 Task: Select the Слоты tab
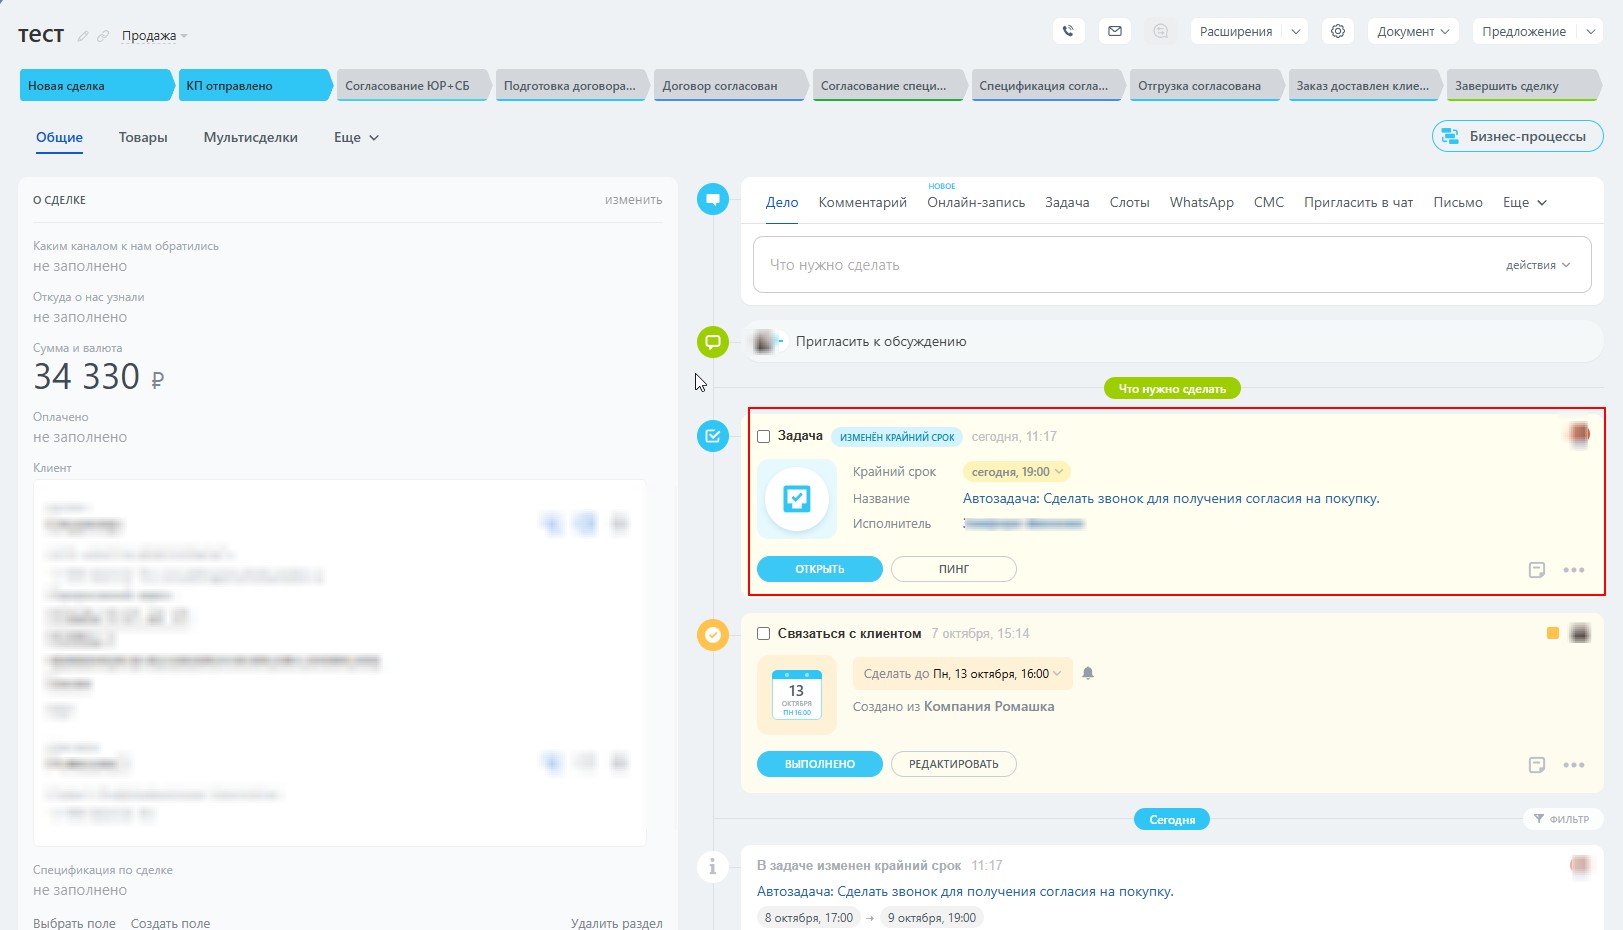point(1130,202)
